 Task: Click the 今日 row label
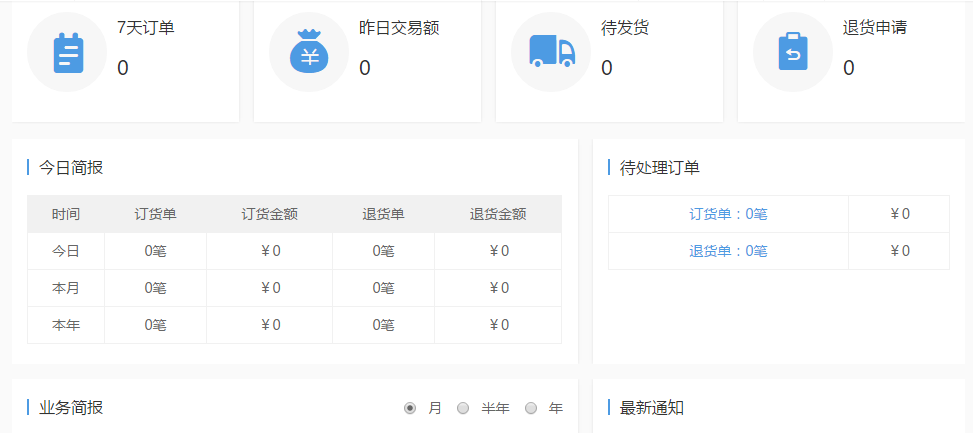66,251
